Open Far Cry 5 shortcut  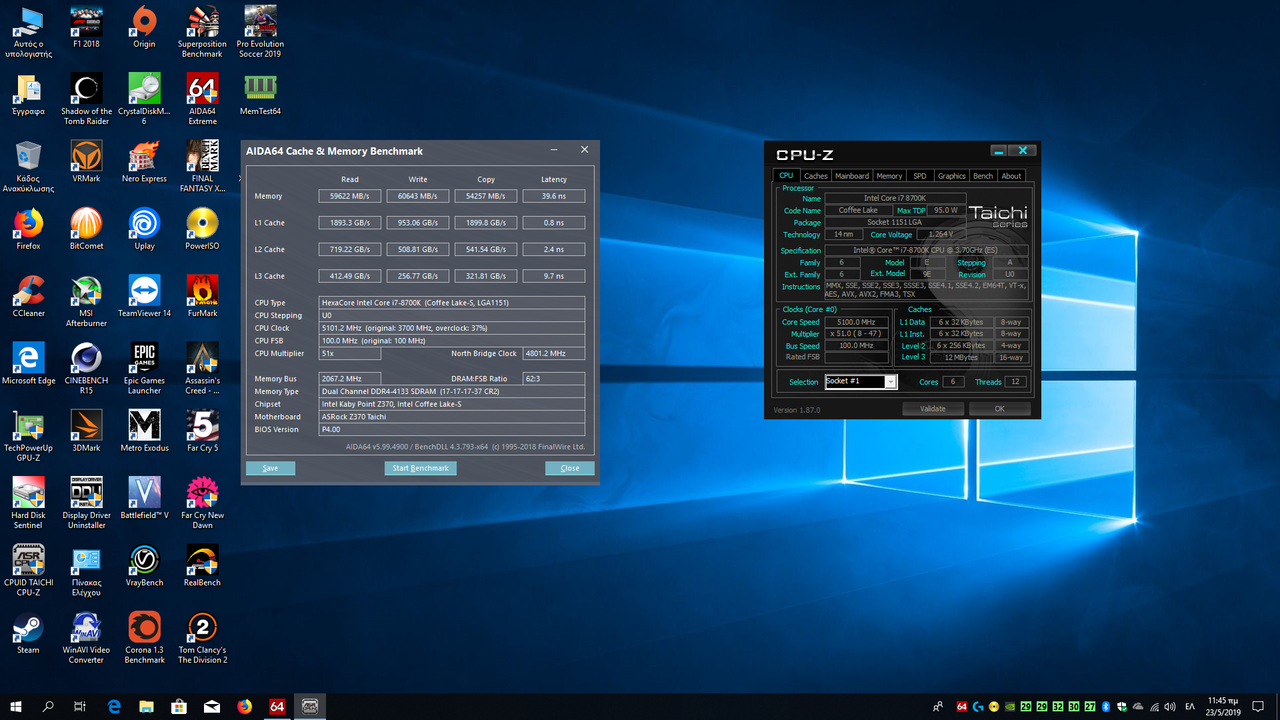click(x=202, y=431)
